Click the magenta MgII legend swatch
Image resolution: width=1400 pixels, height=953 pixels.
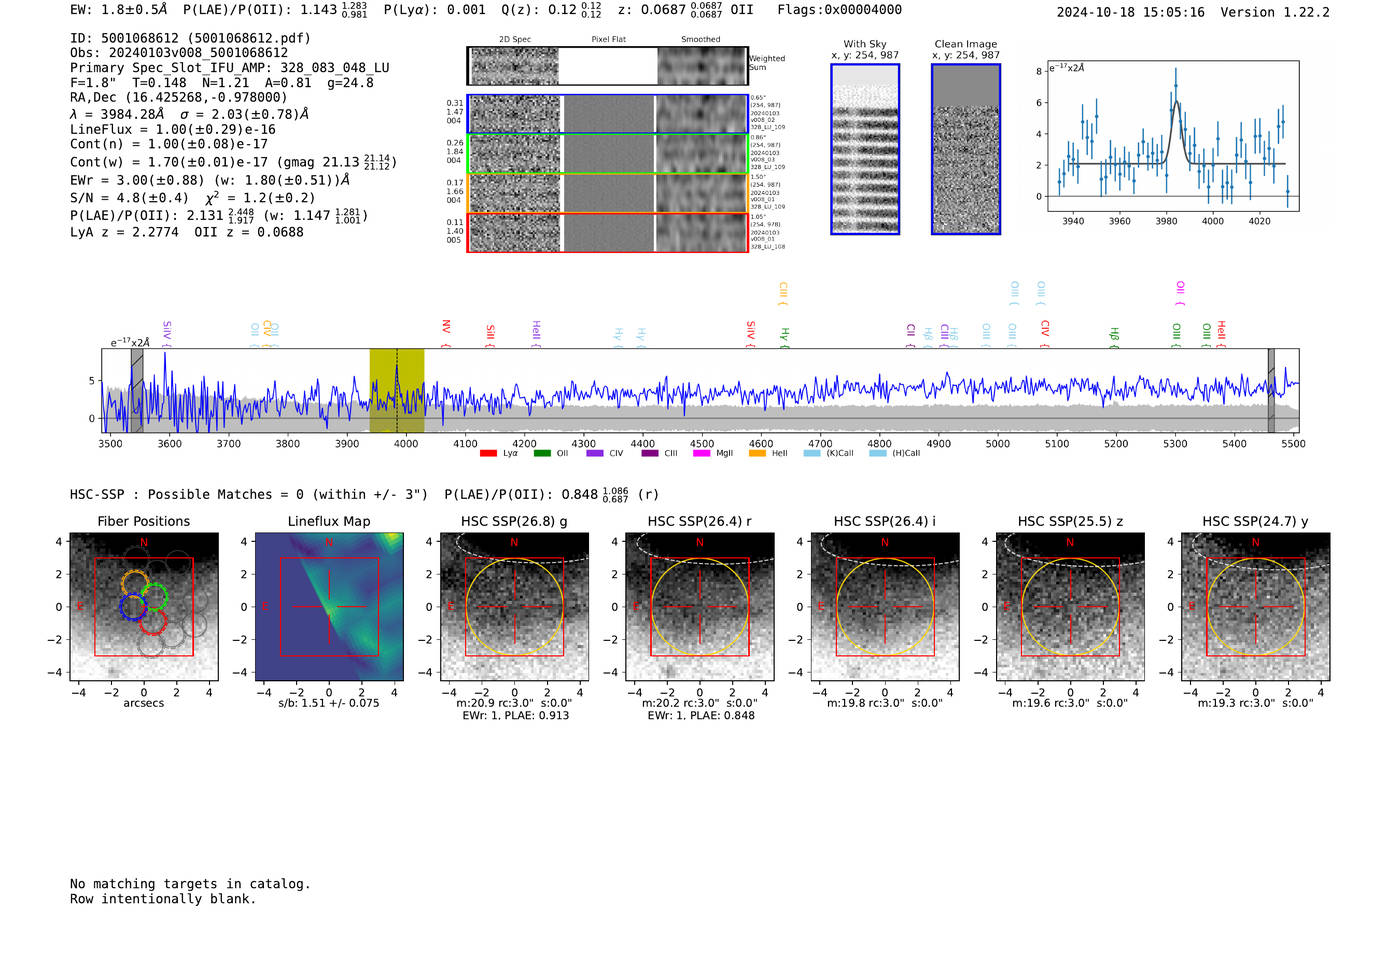[701, 453]
